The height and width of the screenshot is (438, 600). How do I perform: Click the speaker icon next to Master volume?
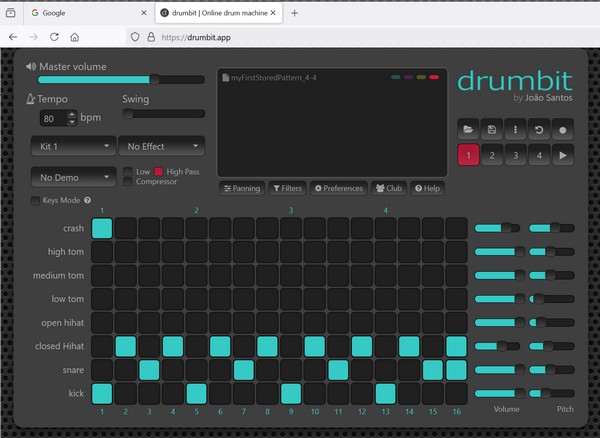click(x=31, y=67)
